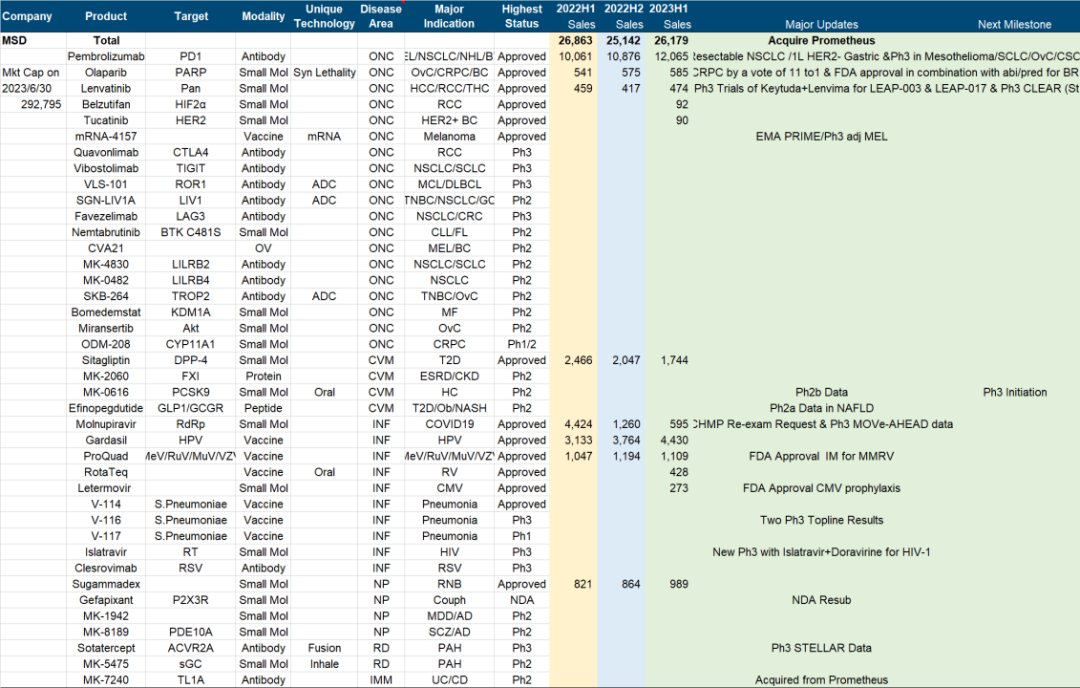The height and width of the screenshot is (688, 1080).
Task: Select the Sugammadex product cell
Action: tap(106, 583)
